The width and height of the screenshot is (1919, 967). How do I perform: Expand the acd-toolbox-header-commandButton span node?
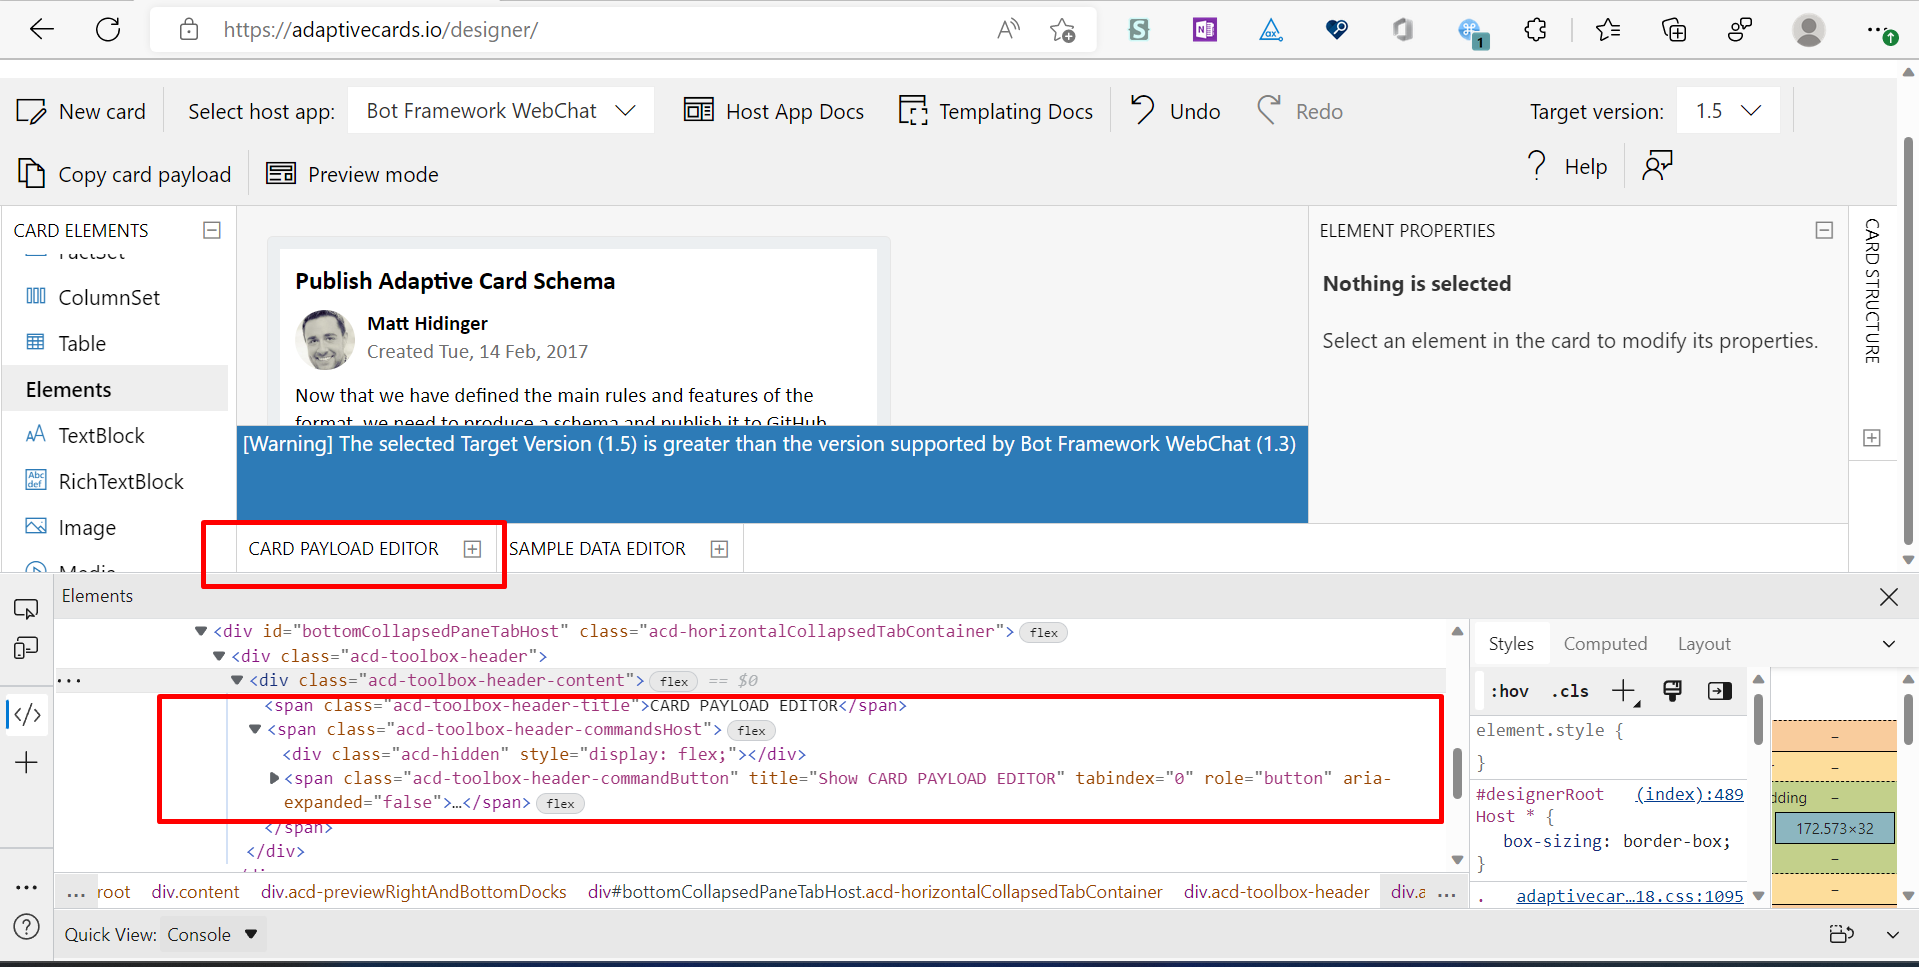coord(275,778)
